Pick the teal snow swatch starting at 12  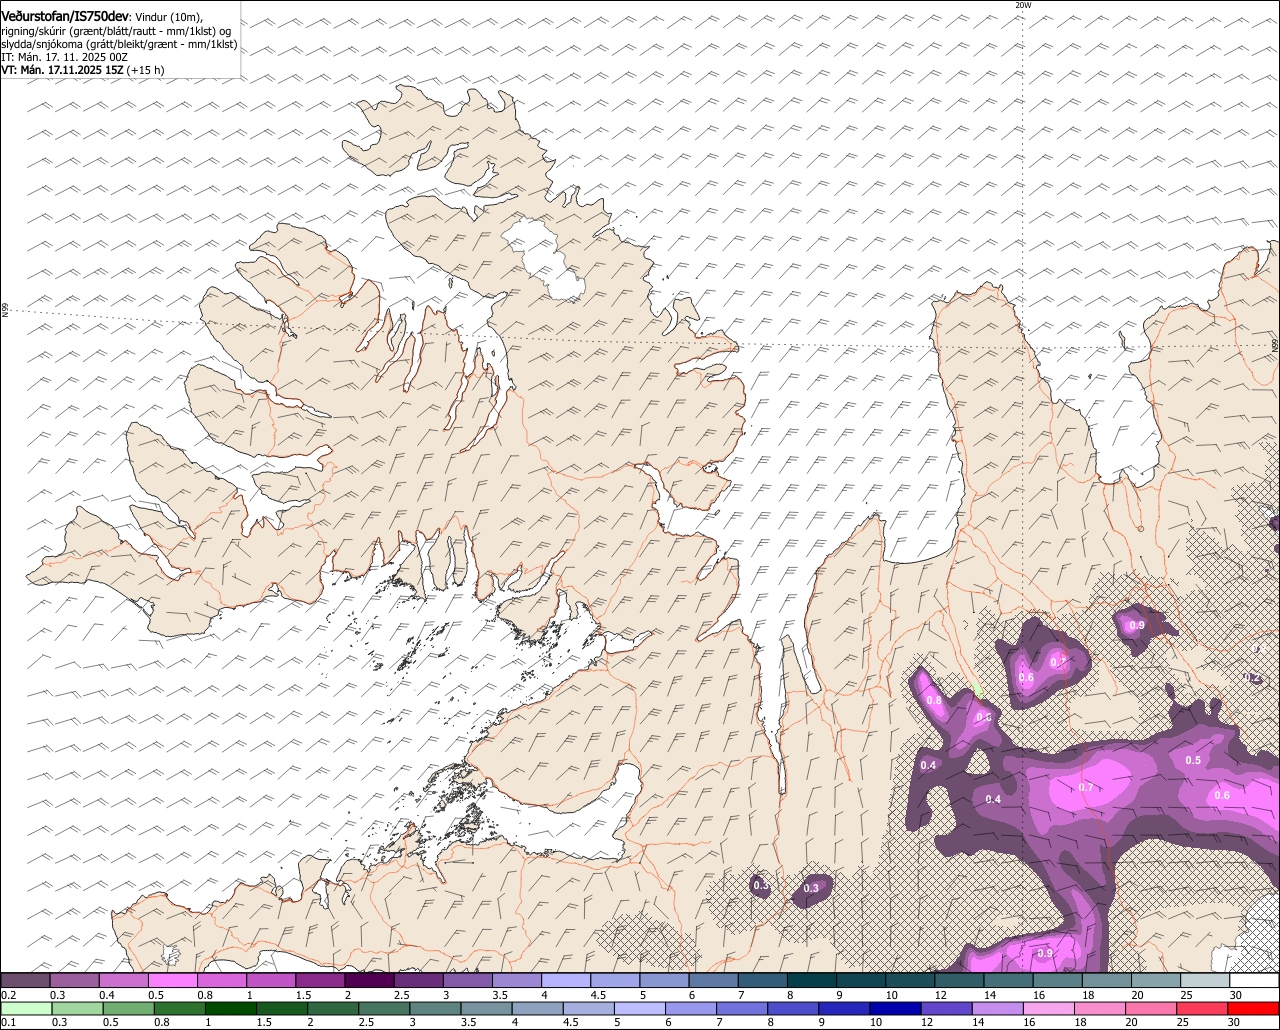tap(958, 980)
